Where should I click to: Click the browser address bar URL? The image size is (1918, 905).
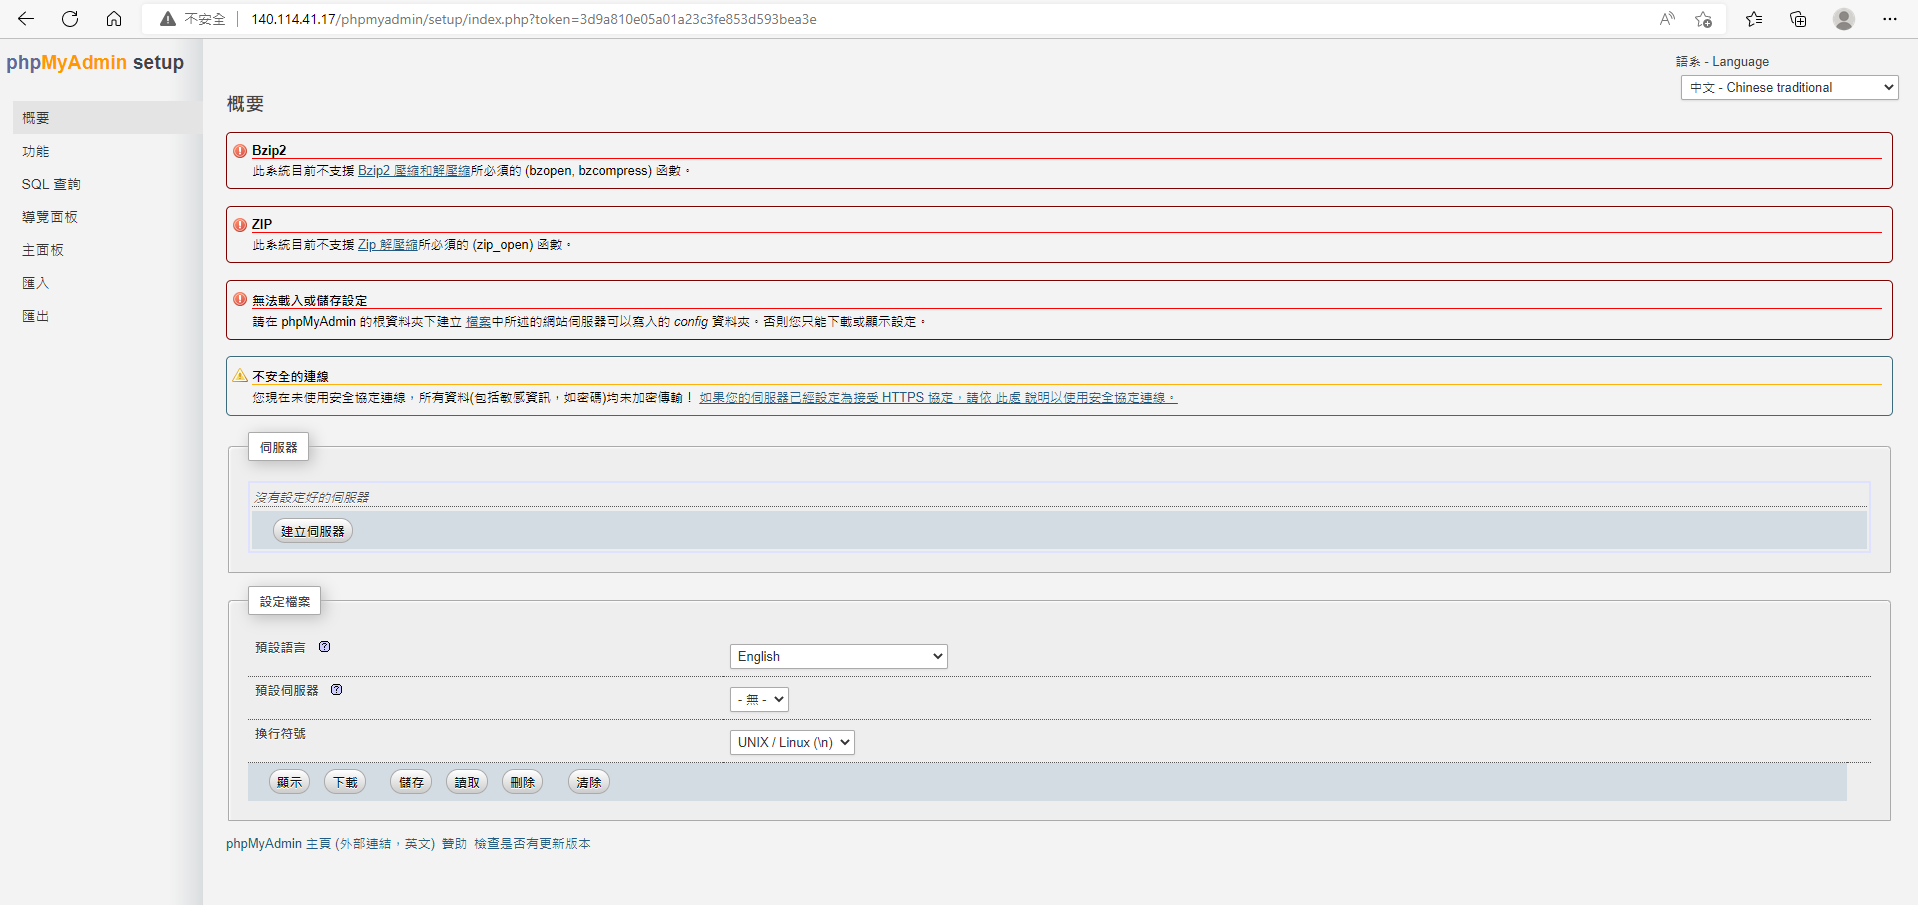(534, 19)
